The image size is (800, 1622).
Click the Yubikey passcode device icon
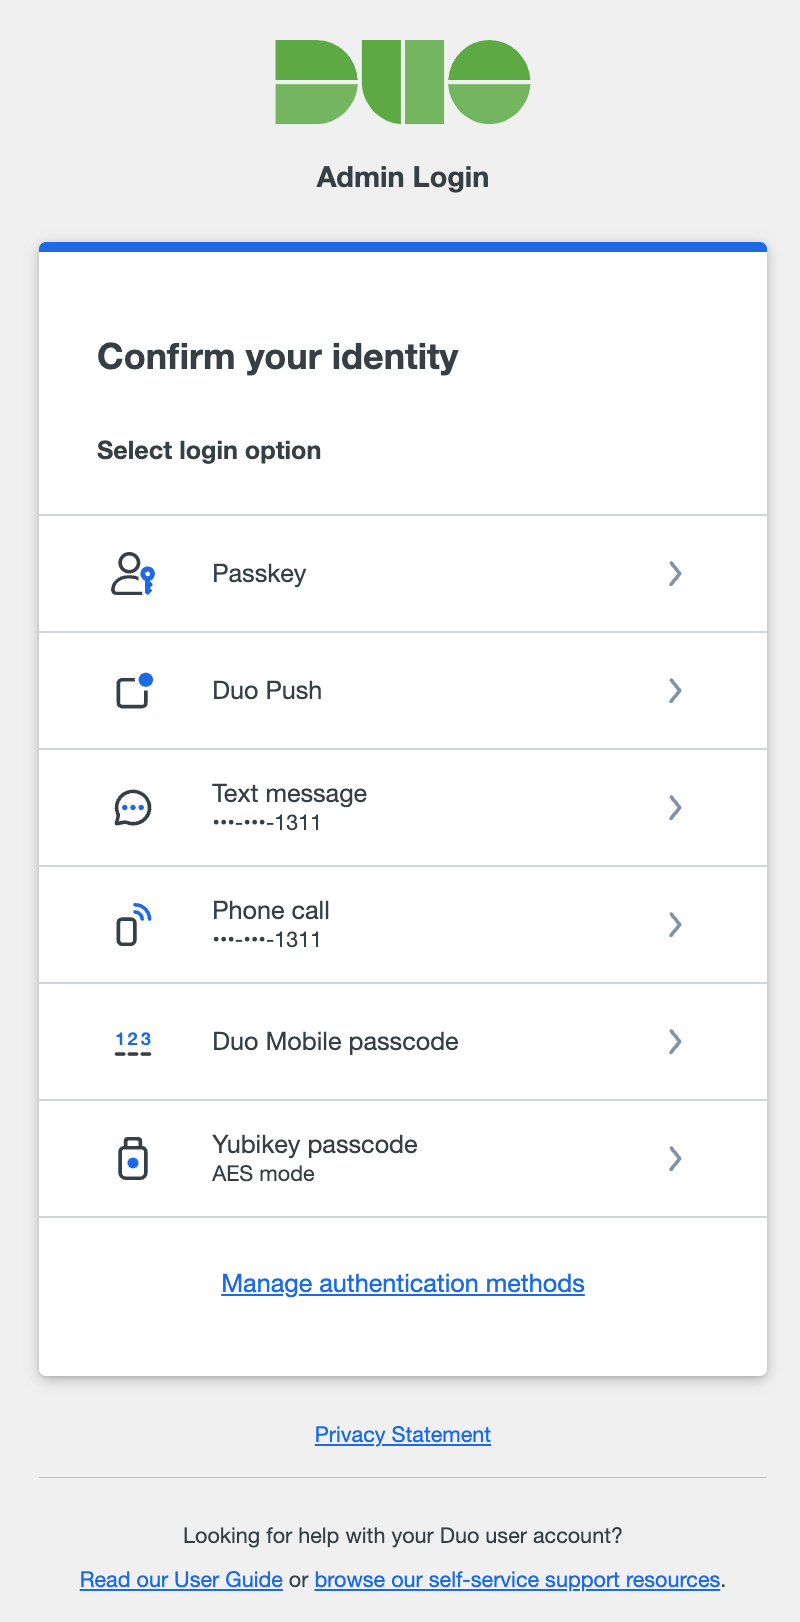(x=131, y=1158)
